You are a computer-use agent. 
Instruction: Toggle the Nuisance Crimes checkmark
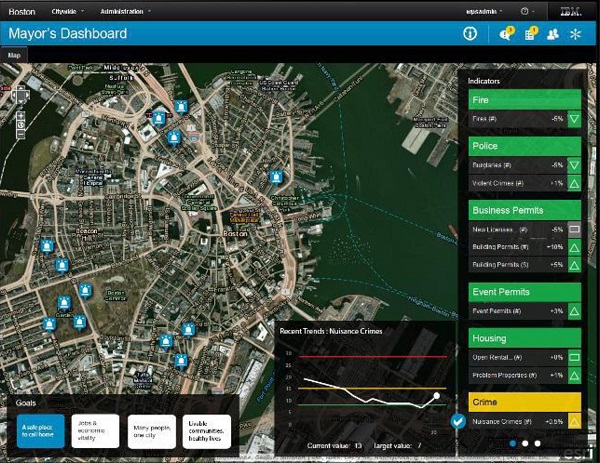pyautogui.click(x=457, y=421)
